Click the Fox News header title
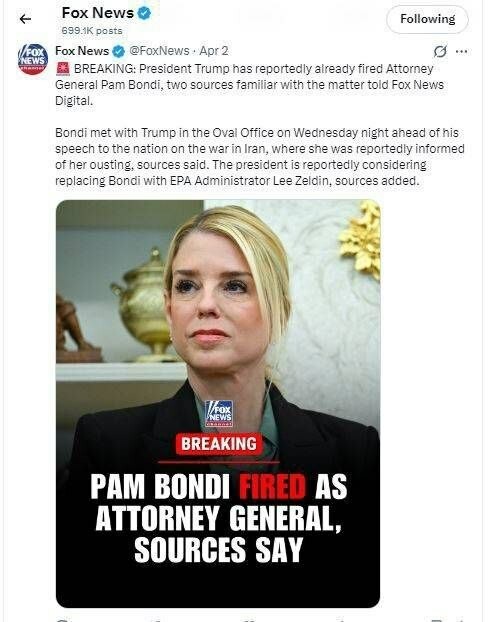 98,13
